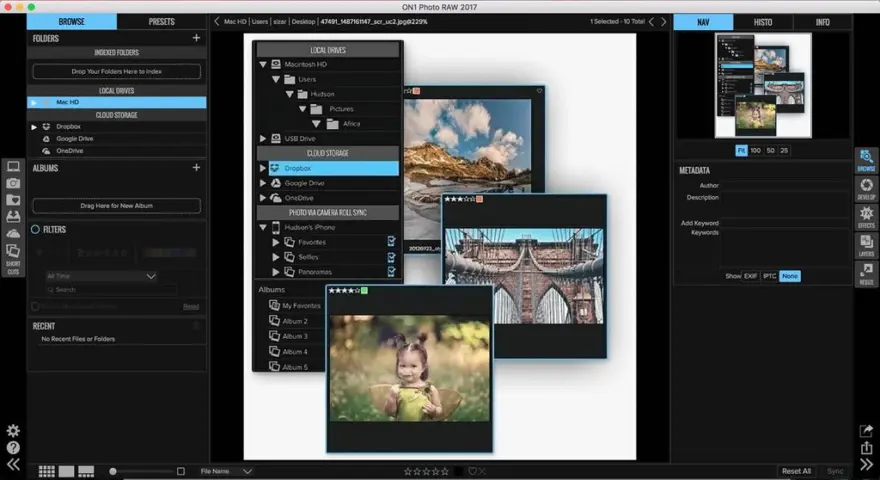The height and width of the screenshot is (480, 880).
Task: Go to the previous photo arrow
Action: click(x=651, y=22)
